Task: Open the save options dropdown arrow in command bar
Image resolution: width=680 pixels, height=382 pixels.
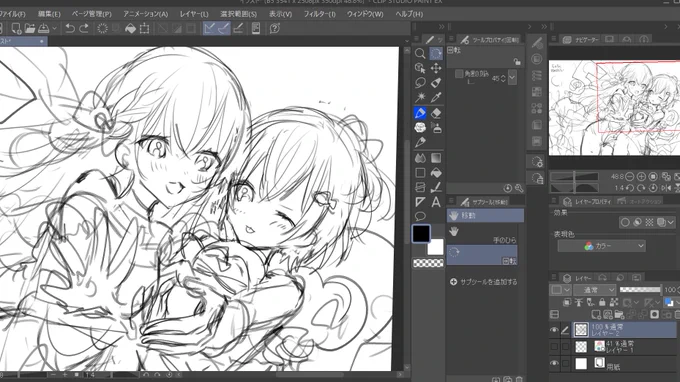Action: [54, 29]
